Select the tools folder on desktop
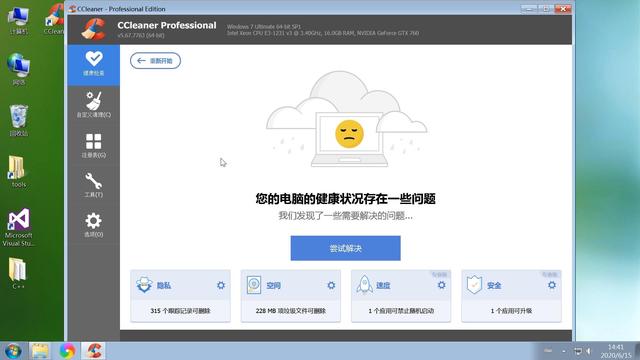Screen dimensions: 640x360 18,171
